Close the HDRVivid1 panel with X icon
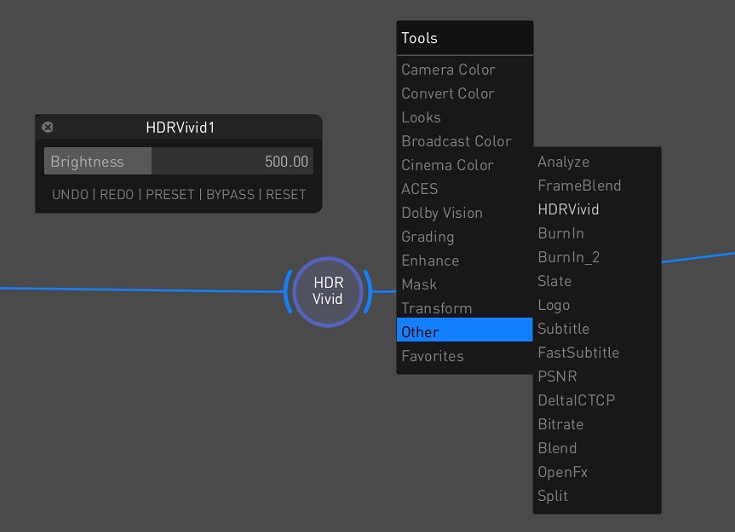The width and height of the screenshot is (735, 532). [x=47, y=127]
